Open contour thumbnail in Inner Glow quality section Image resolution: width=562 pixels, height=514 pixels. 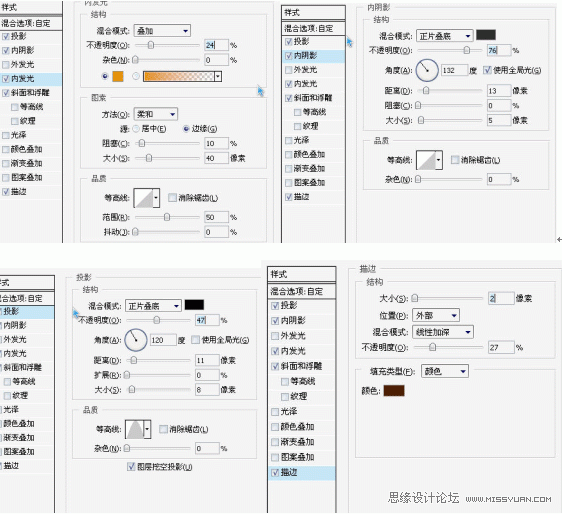(x=143, y=198)
